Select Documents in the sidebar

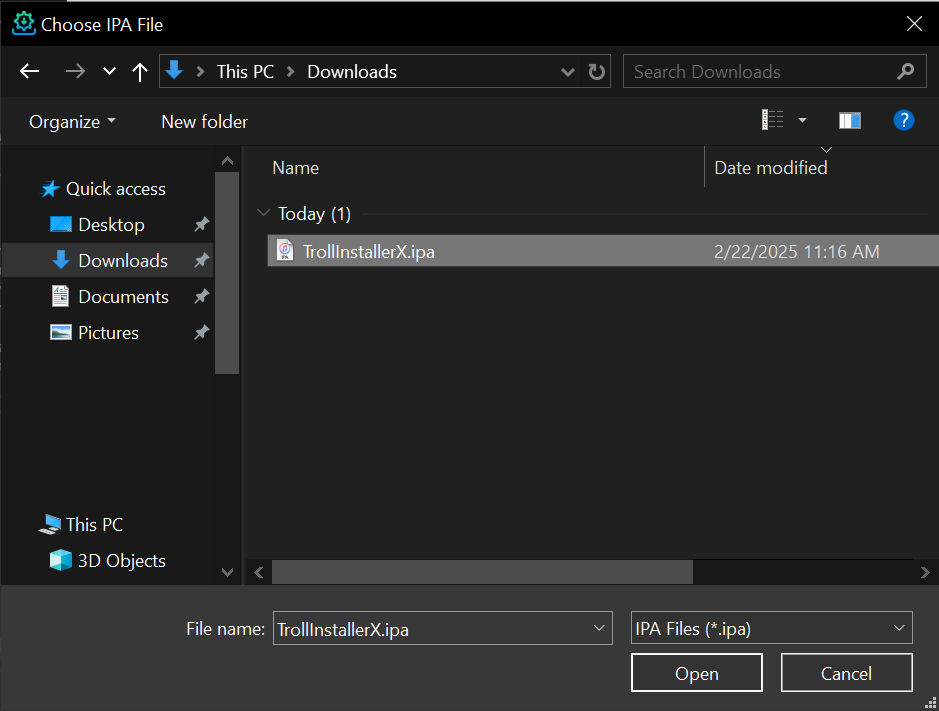pyautogui.click(x=123, y=297)
